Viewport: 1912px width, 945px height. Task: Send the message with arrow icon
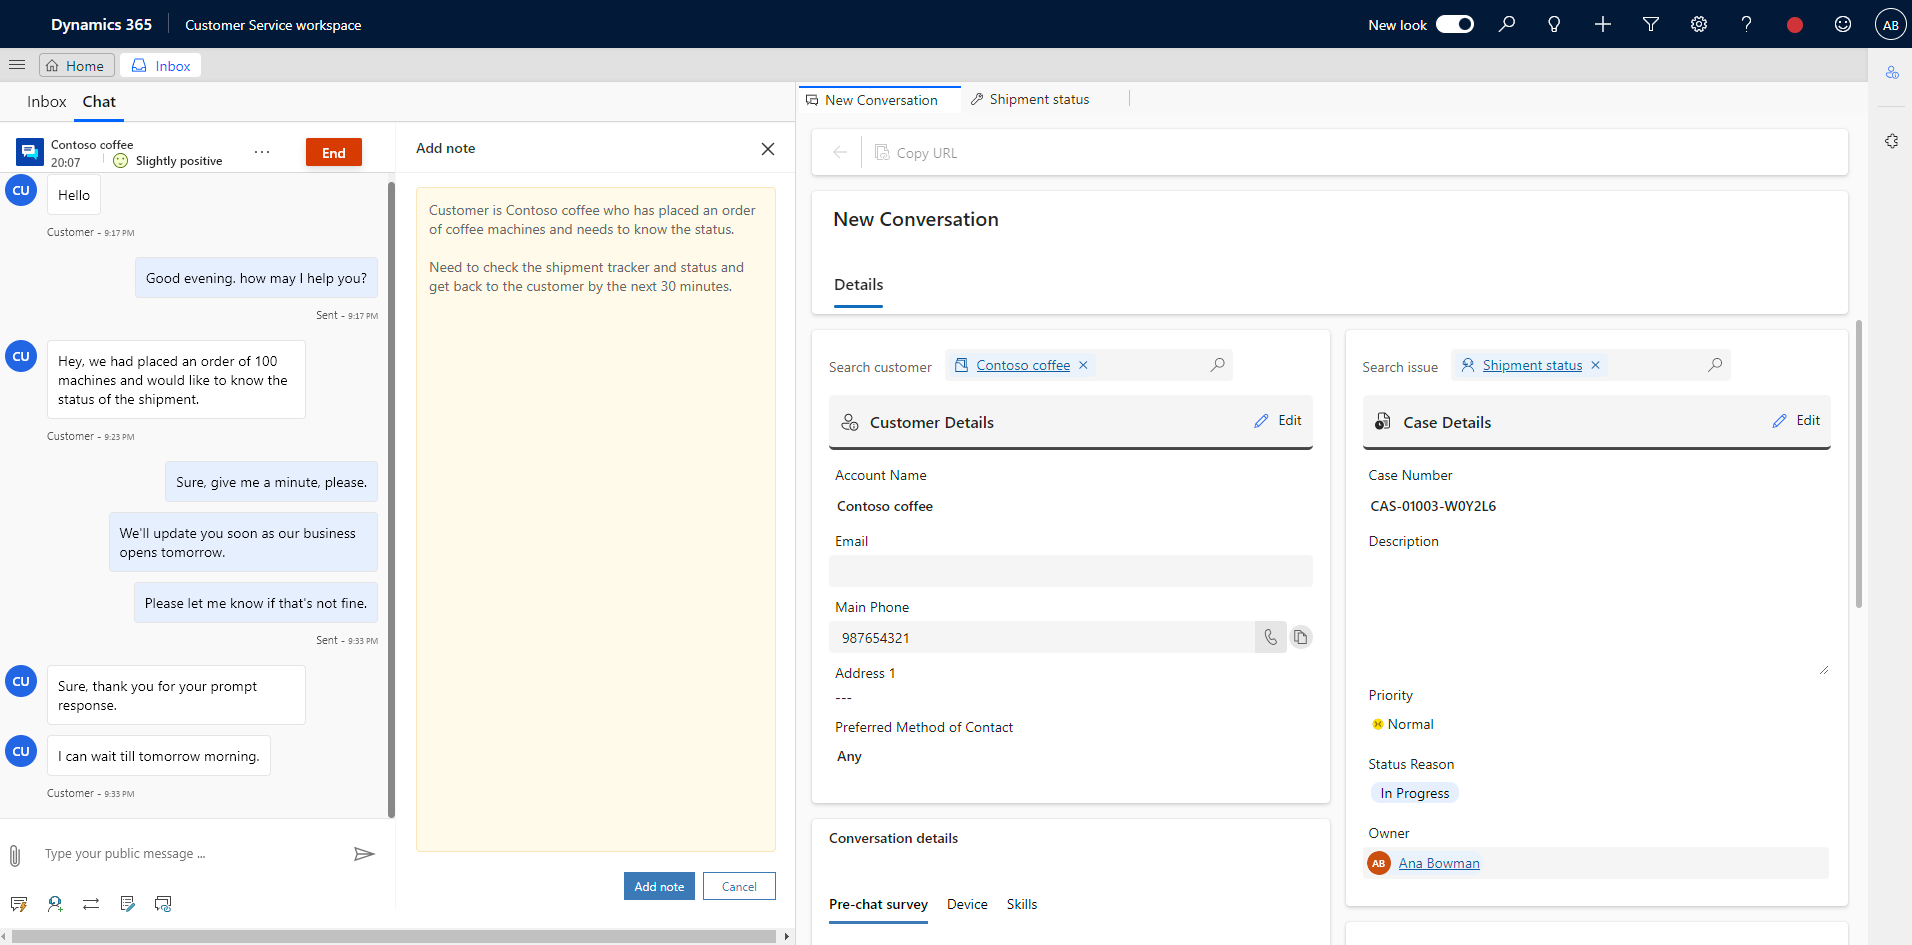click(x=364, y=854)
